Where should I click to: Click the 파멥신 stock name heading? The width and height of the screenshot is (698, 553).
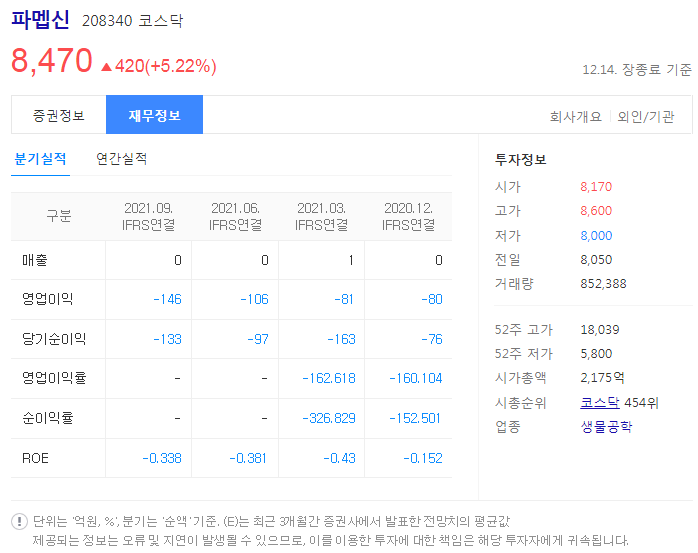pos(40,20)
